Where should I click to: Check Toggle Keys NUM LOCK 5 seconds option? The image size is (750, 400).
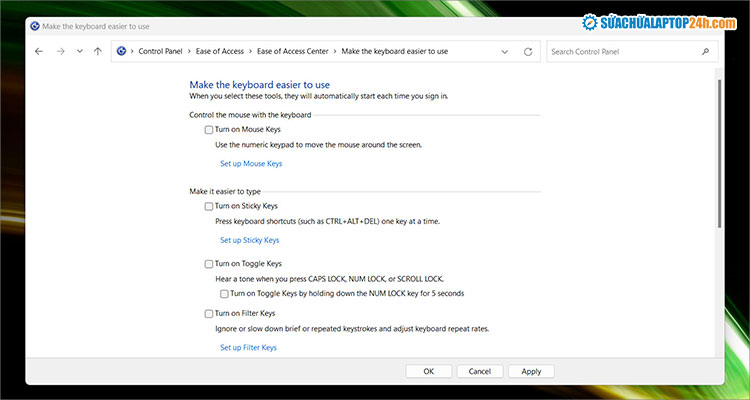[x=225, y=294]
